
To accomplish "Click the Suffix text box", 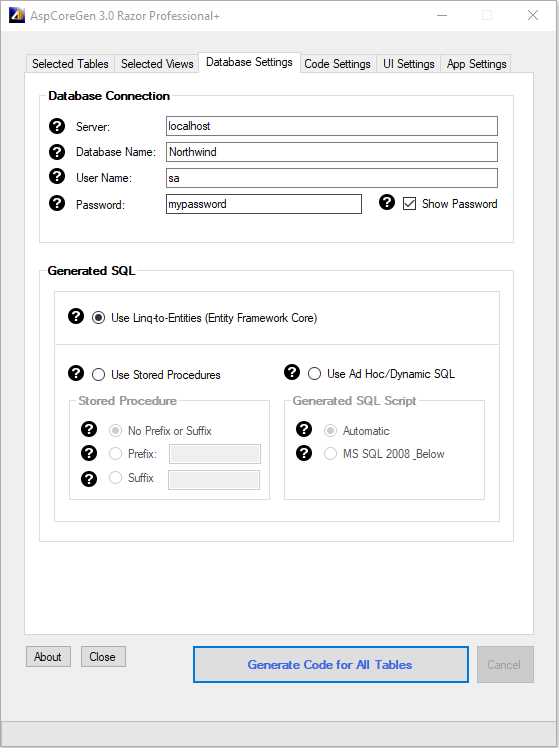I will pyautogui.click(x=214, y=480).
